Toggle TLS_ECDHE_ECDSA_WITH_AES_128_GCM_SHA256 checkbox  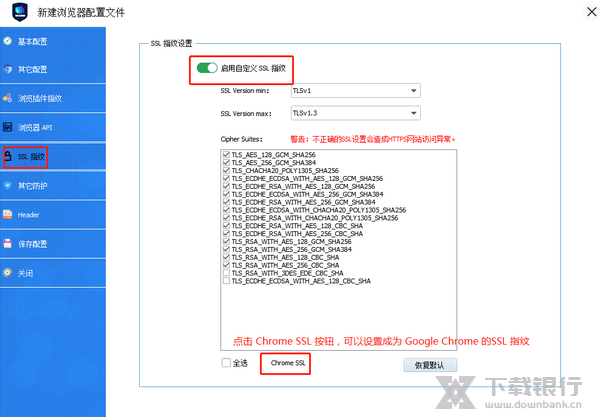(x=226, y=178)
